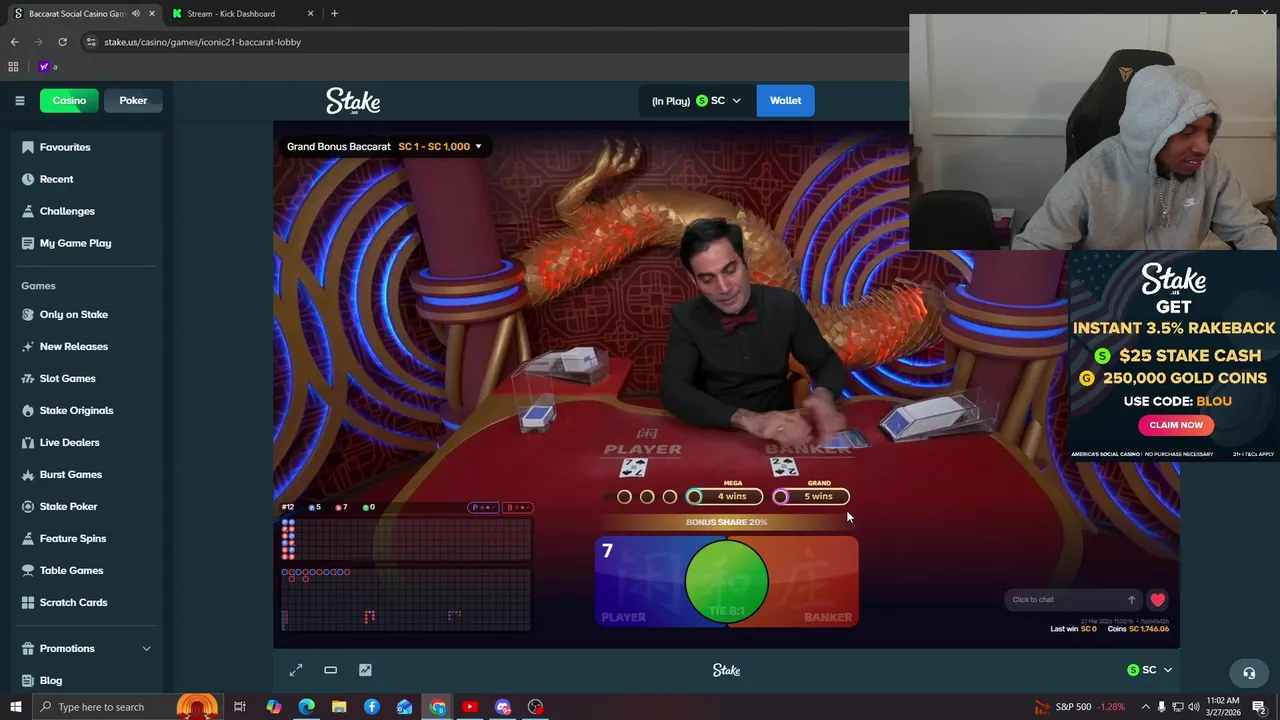Screen dimensions: 1280x720
Task: Switch to the Poker tab
Action: click(x=133, y=100)
